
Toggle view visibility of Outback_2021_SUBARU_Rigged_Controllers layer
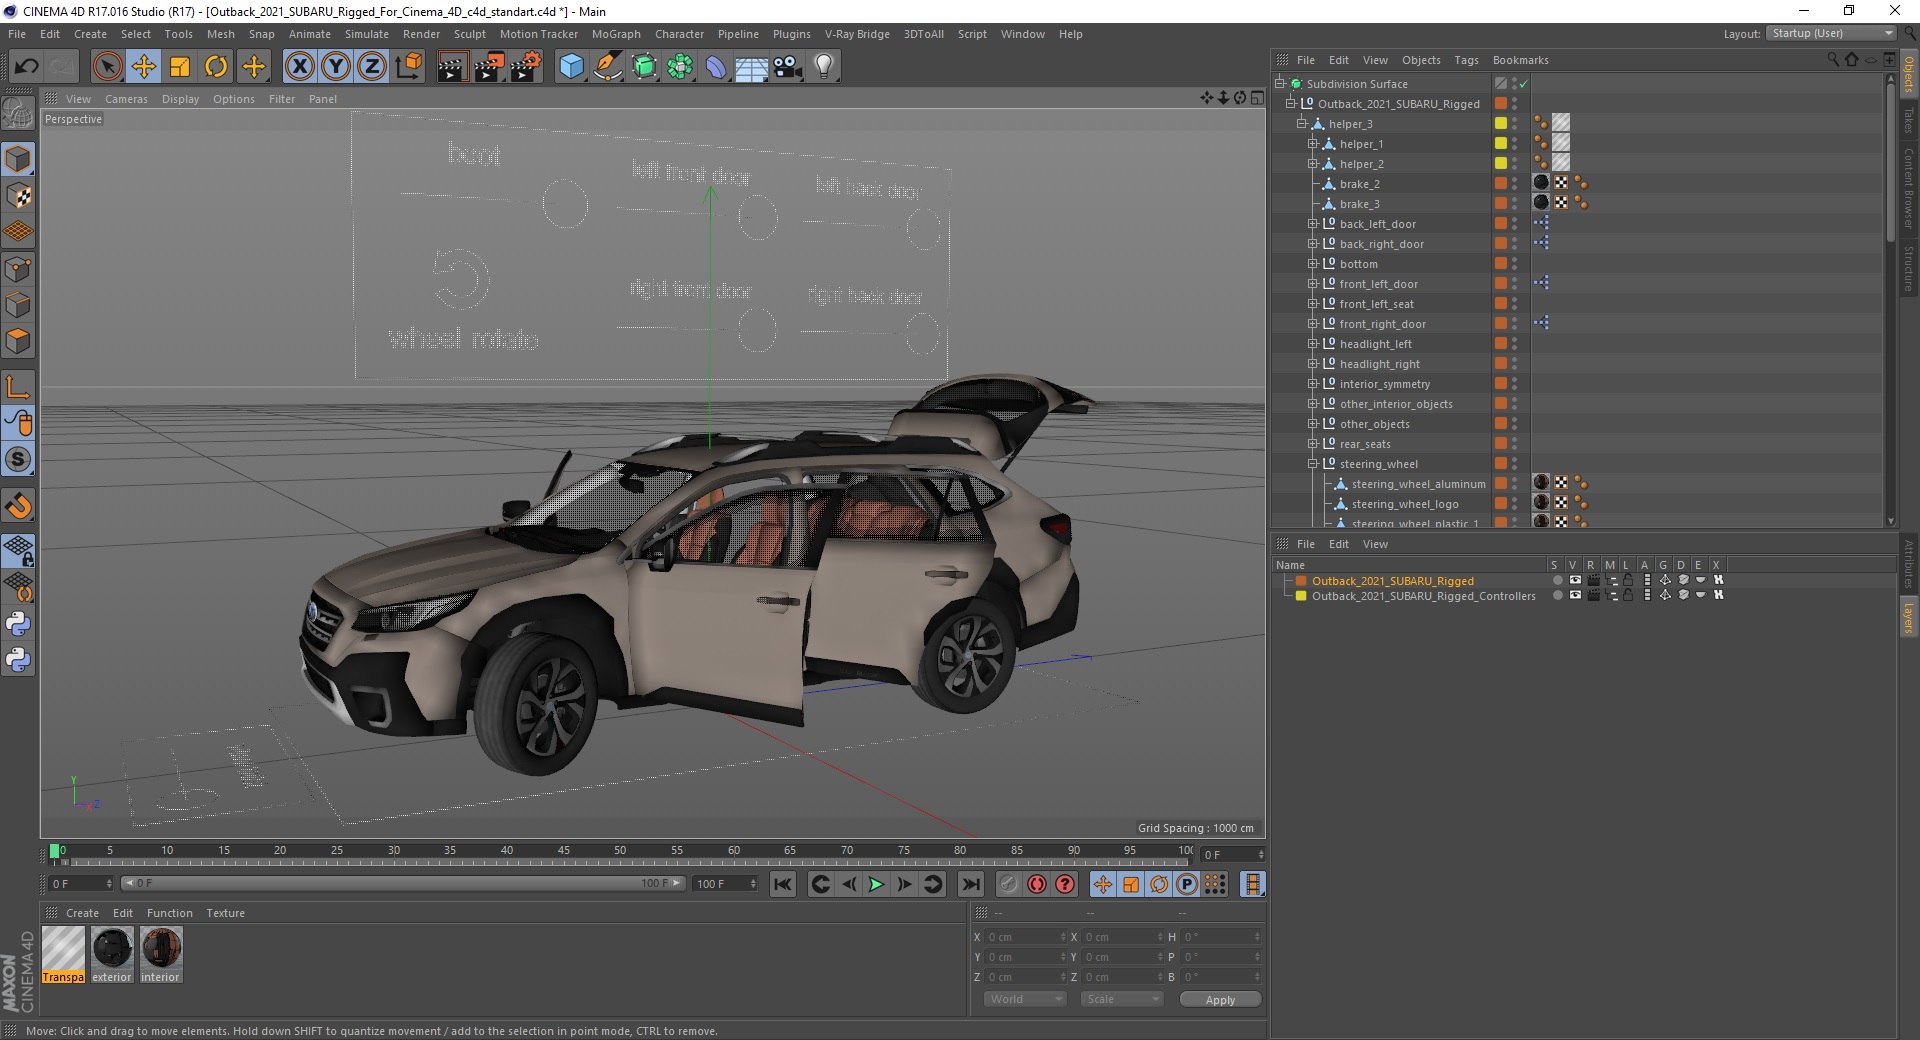[1575, 595]
